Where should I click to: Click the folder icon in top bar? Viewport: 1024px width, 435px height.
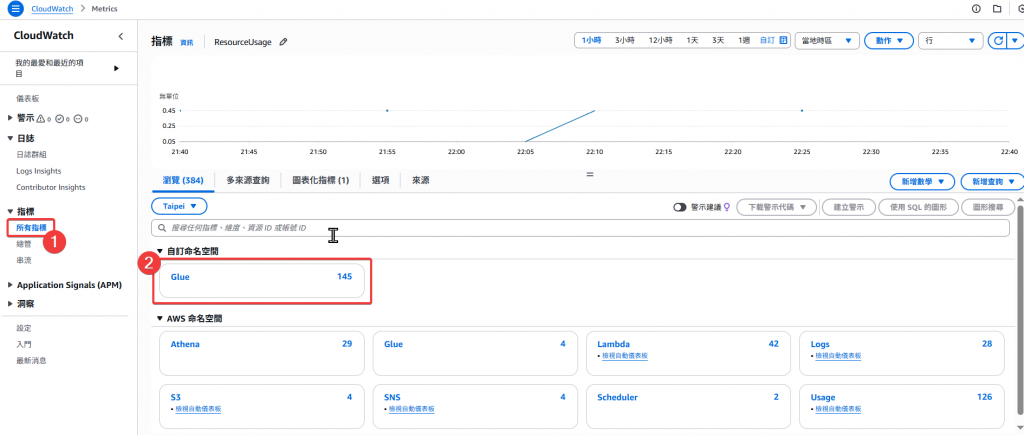[997, 9]
